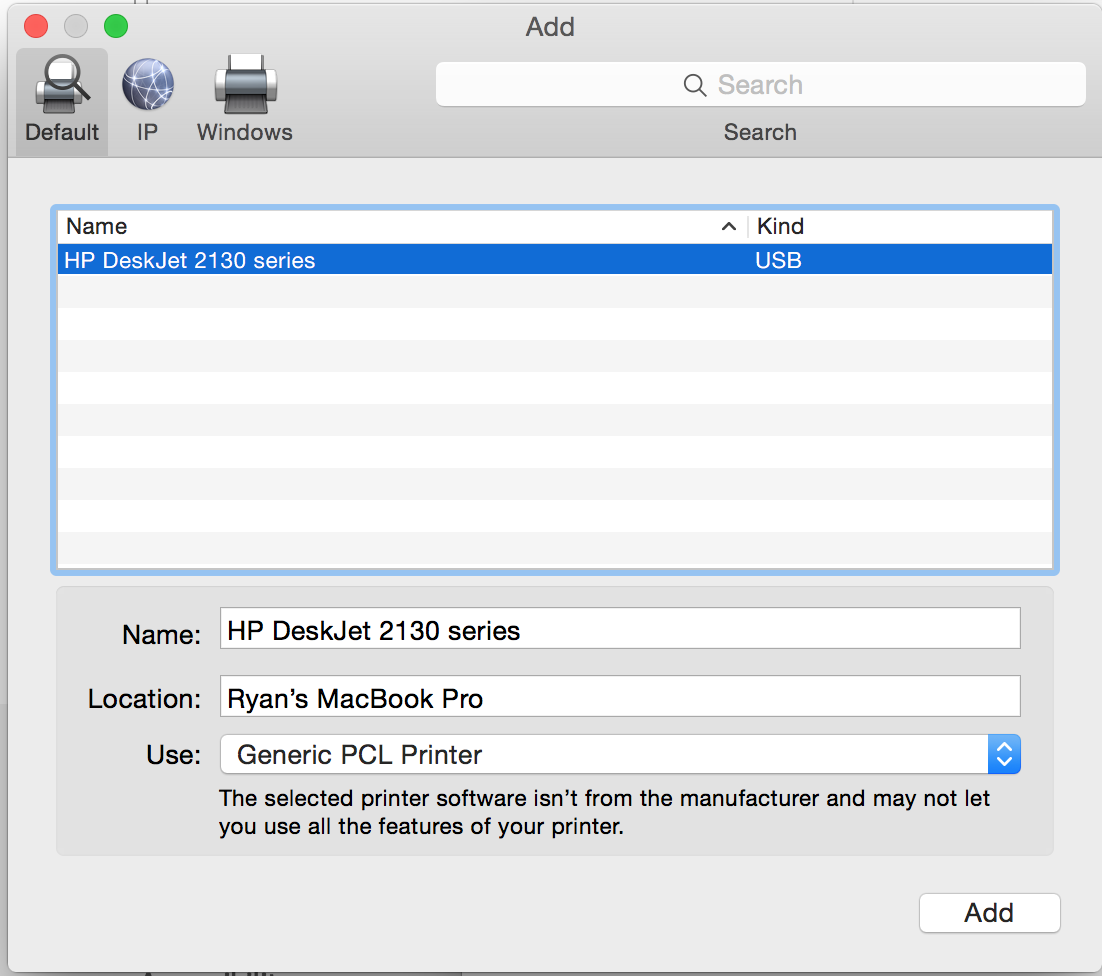Focus the Search text field
The width and height of the screenshot is (1102, 976).
pos(760,84)
